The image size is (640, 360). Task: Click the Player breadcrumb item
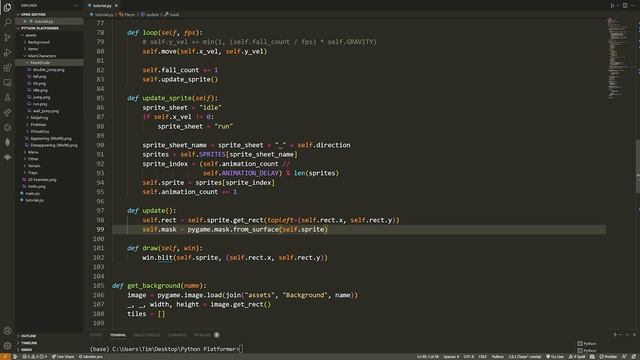click(x=127, y=14)
